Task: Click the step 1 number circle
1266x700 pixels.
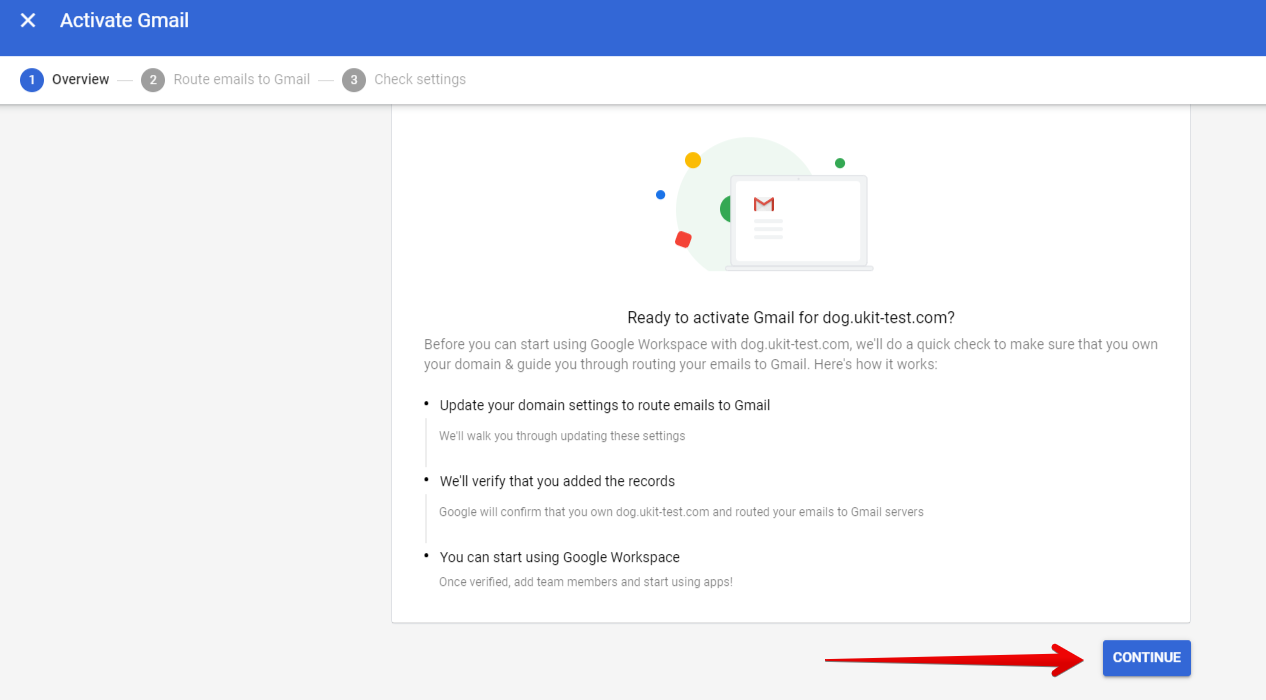Action: [32, 80]
